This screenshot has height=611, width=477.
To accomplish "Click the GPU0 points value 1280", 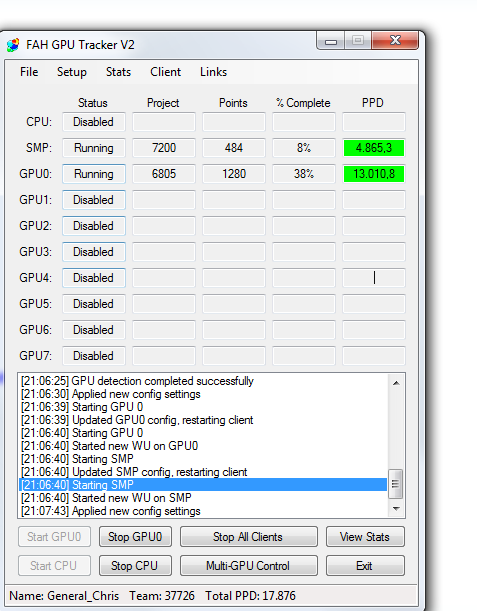I will pos(234,174).
